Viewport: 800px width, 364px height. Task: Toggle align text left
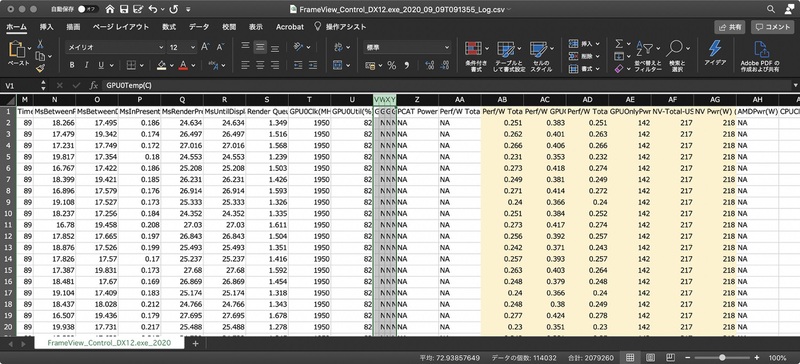click(x=245, y=65)
